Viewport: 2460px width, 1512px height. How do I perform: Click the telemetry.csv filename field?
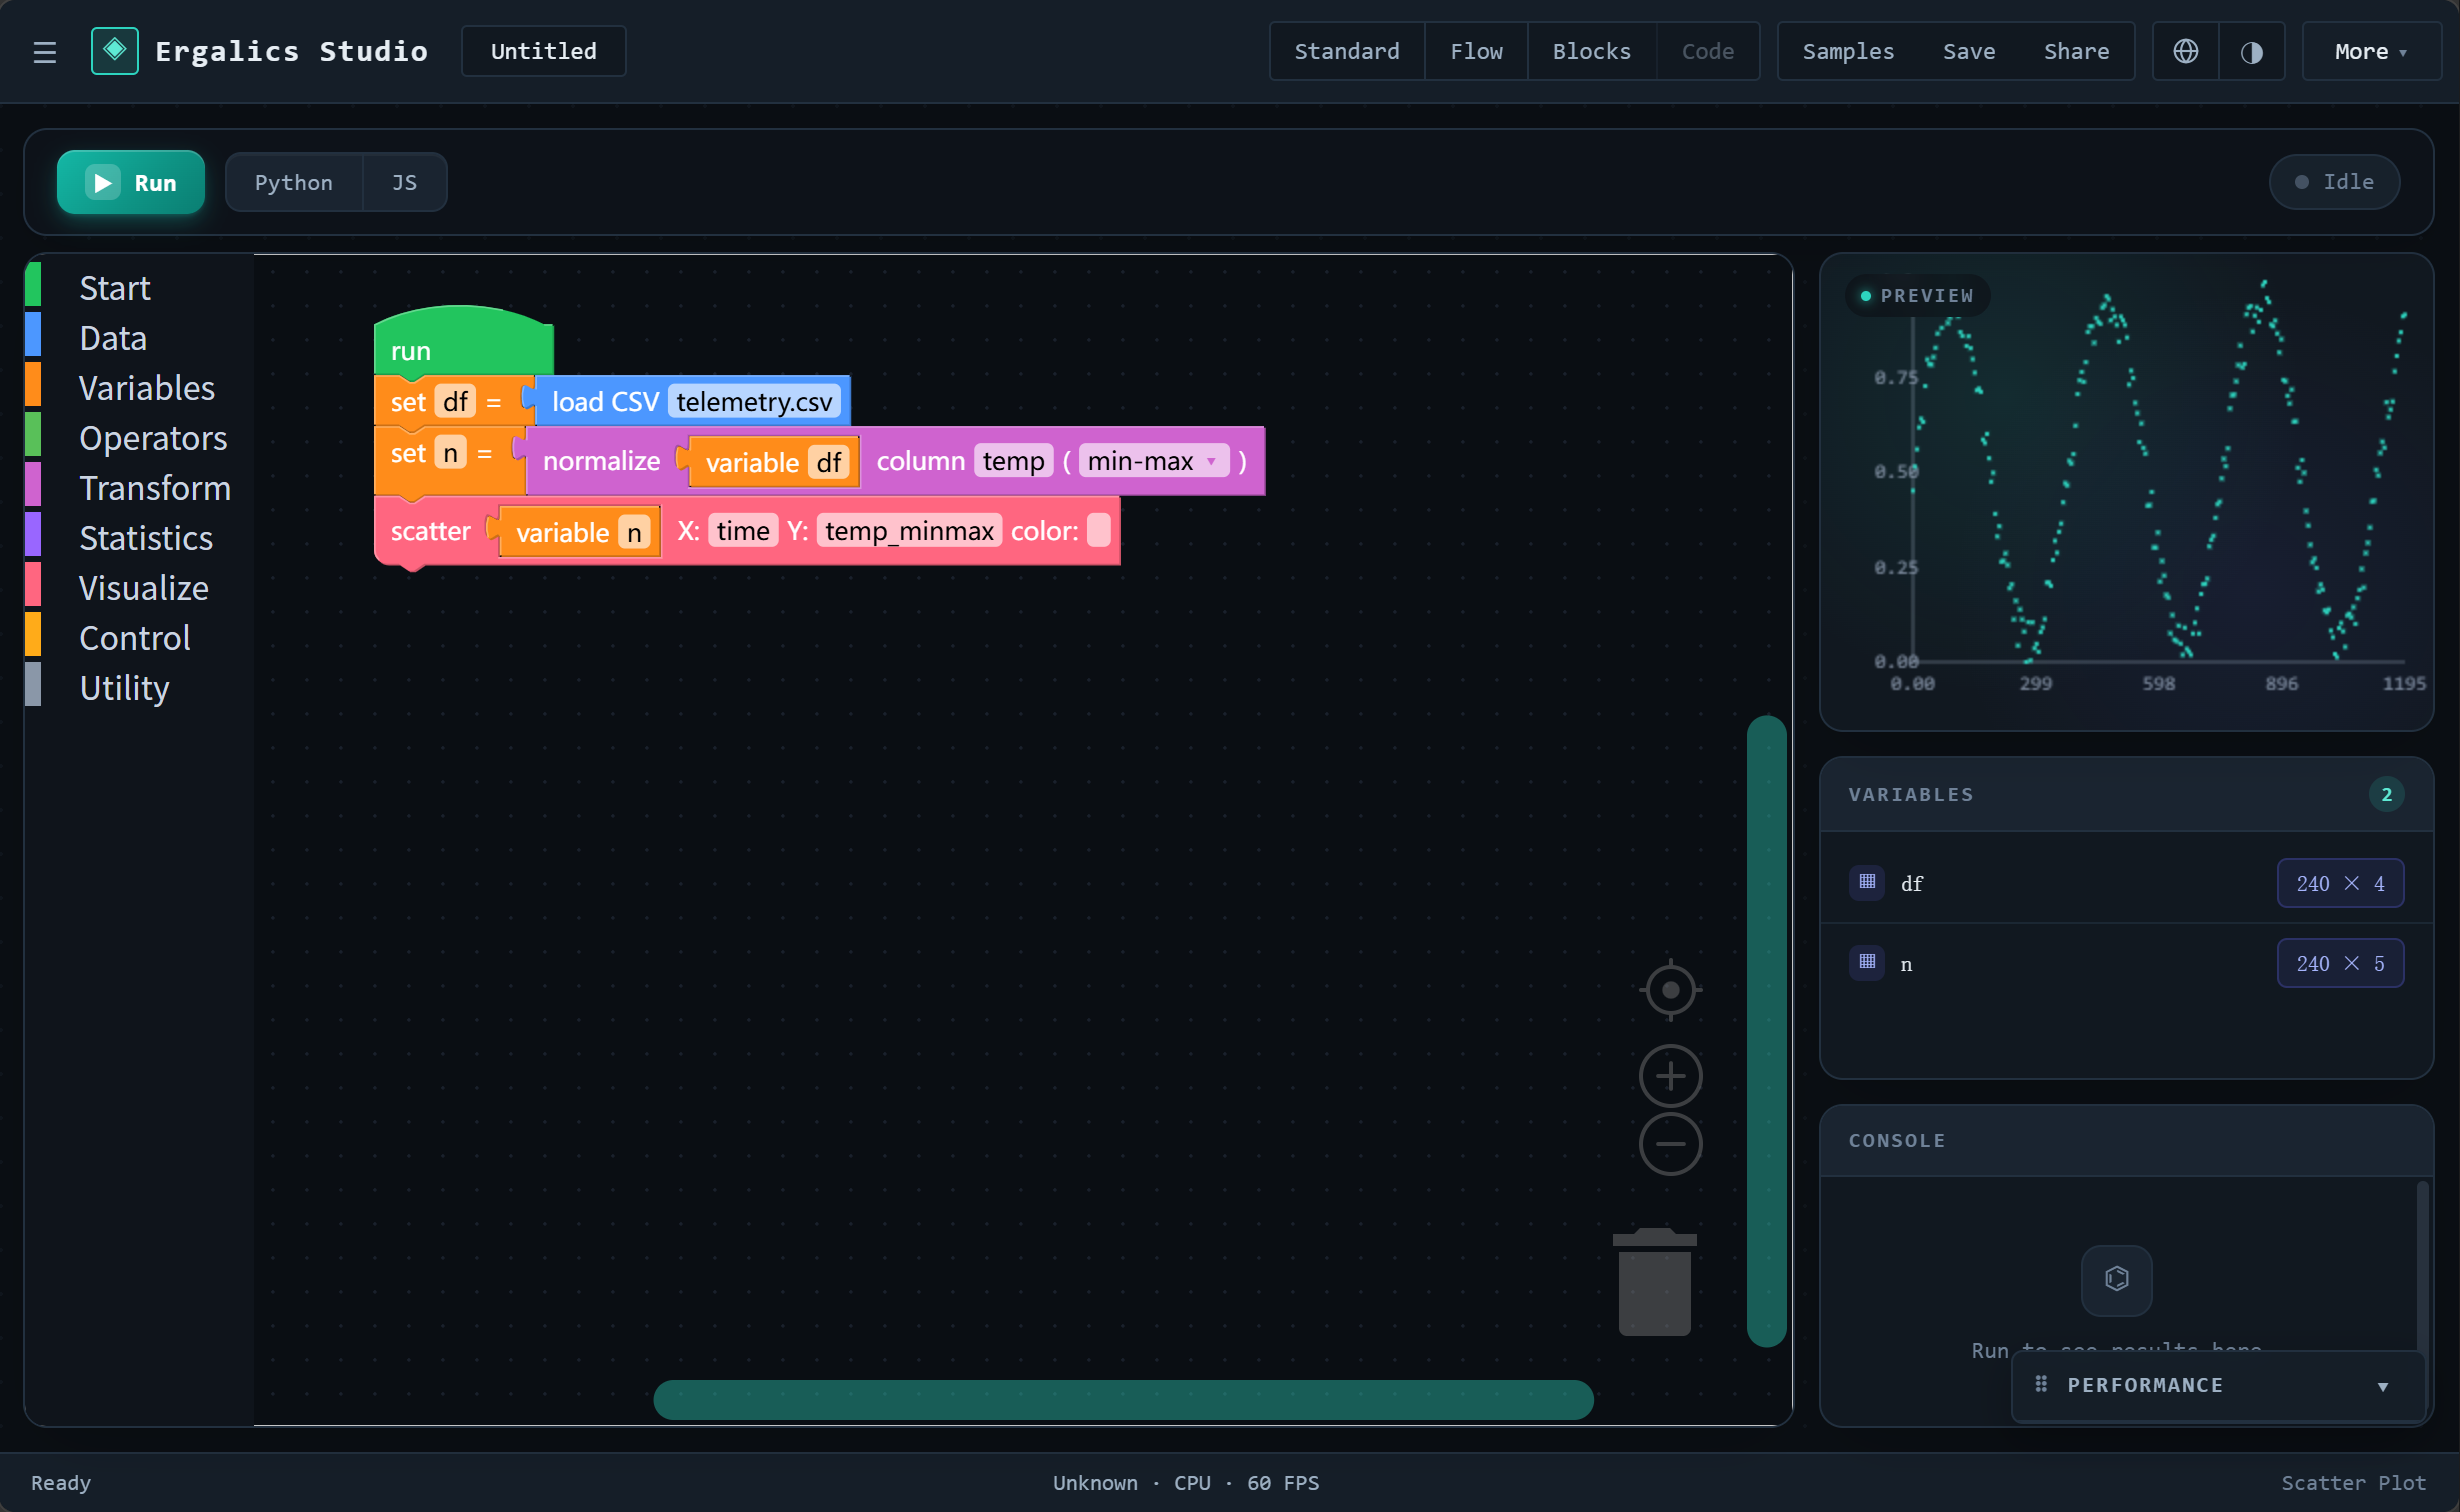point(754,402)
